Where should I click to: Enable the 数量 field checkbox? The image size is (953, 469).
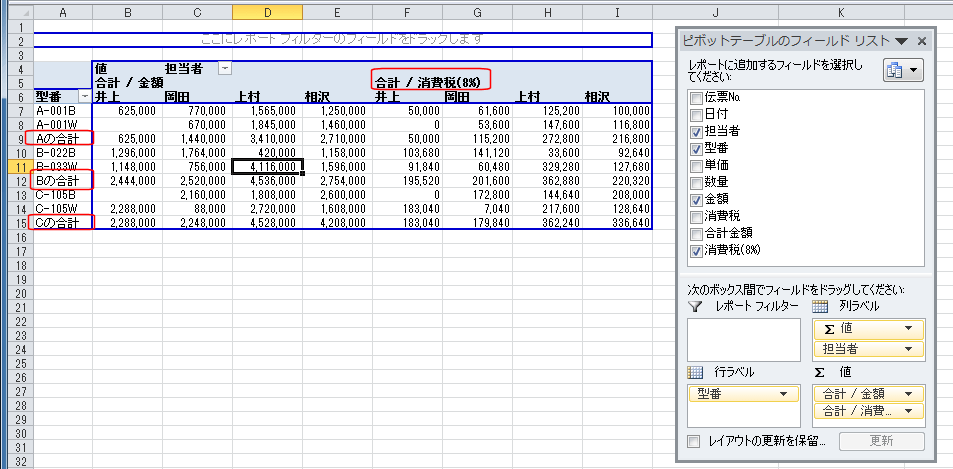[696, 182]
